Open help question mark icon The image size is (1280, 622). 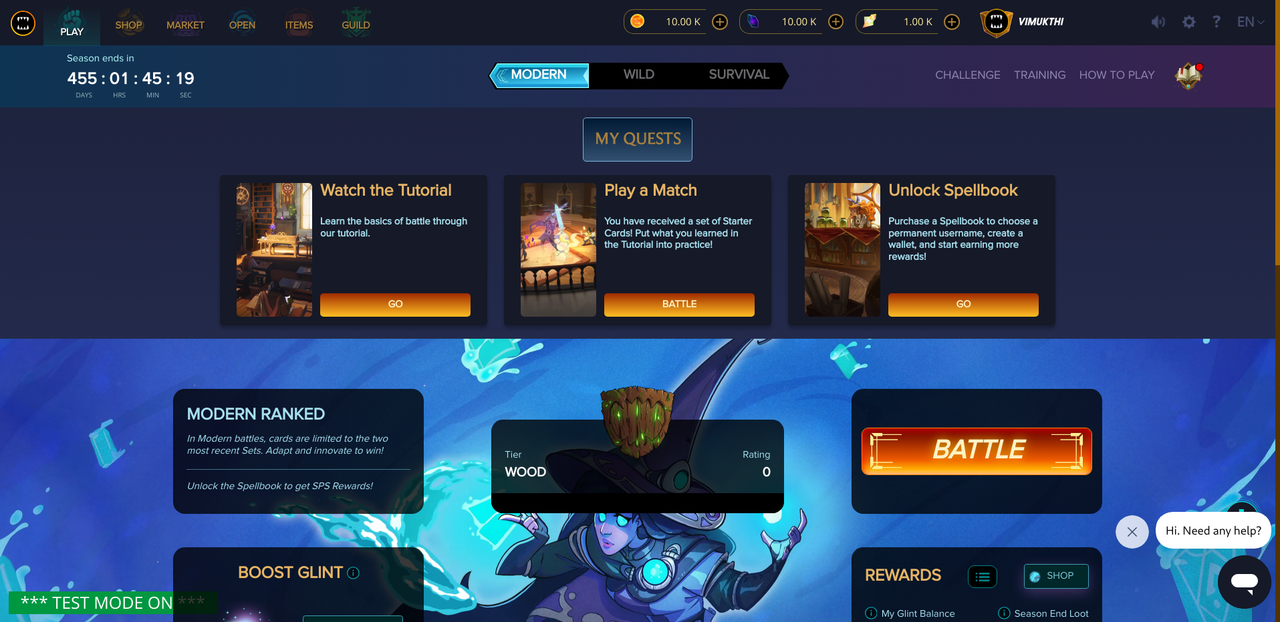click(x=1217, y=22)
